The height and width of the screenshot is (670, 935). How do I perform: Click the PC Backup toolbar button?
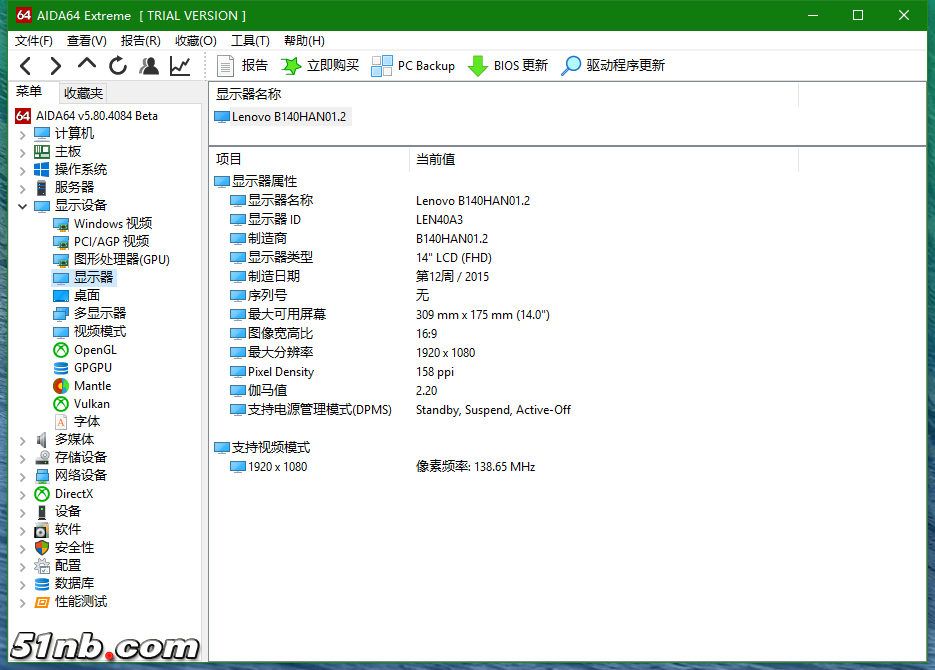point(413,66)
